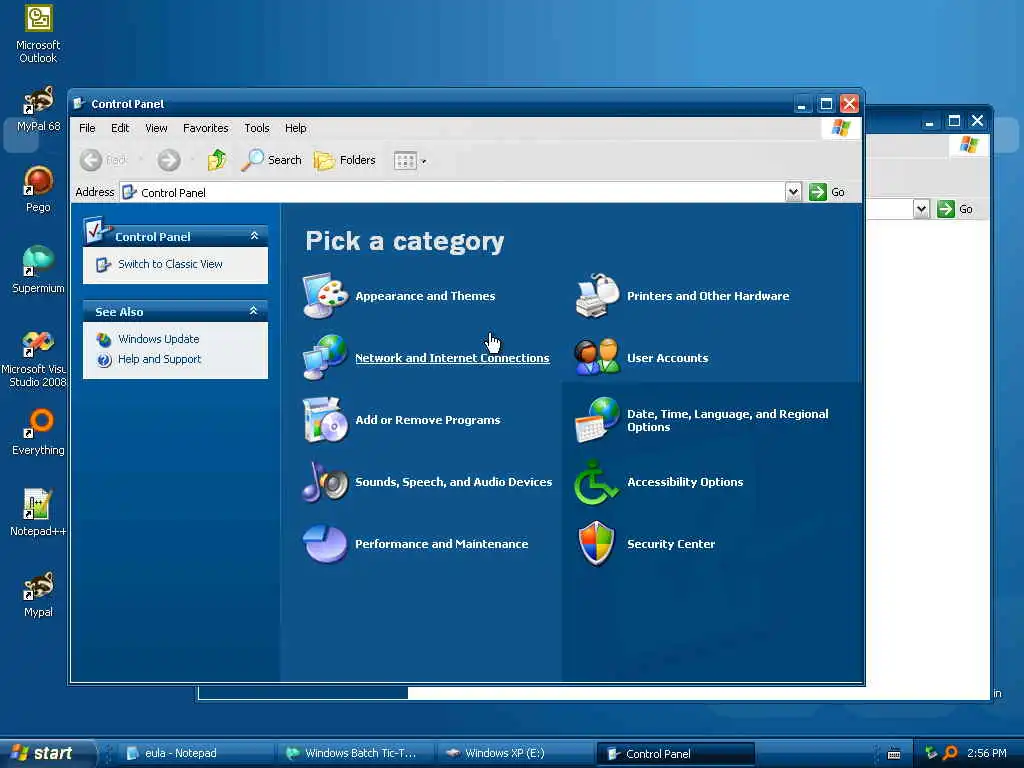Click the Control Panel address field
Screen dimensions: 1024x768
[x=453, y=192]
